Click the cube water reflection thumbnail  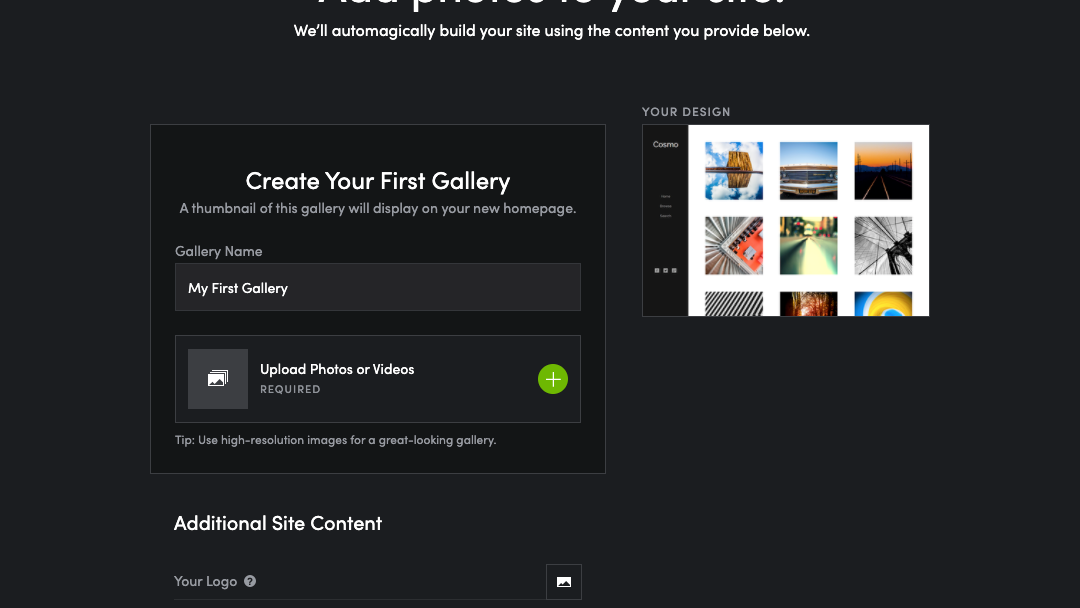[733, 170]
